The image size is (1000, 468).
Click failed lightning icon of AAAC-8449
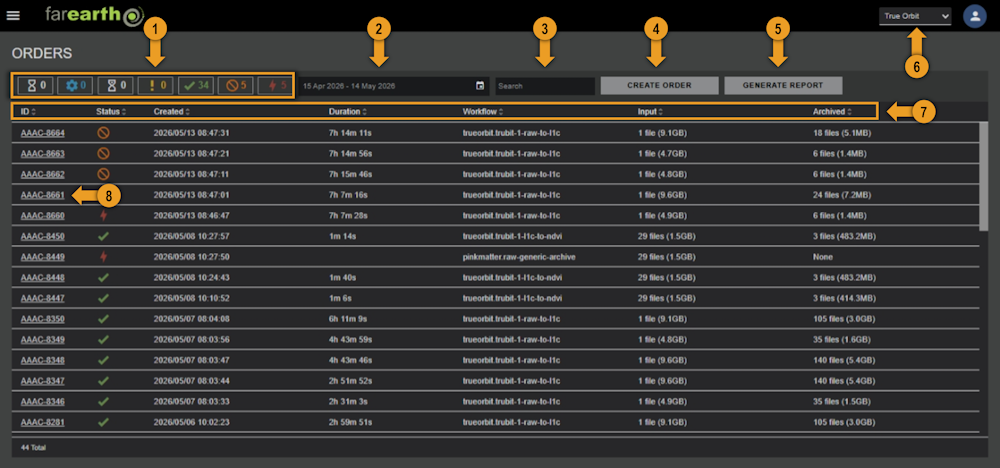[103, 257]
